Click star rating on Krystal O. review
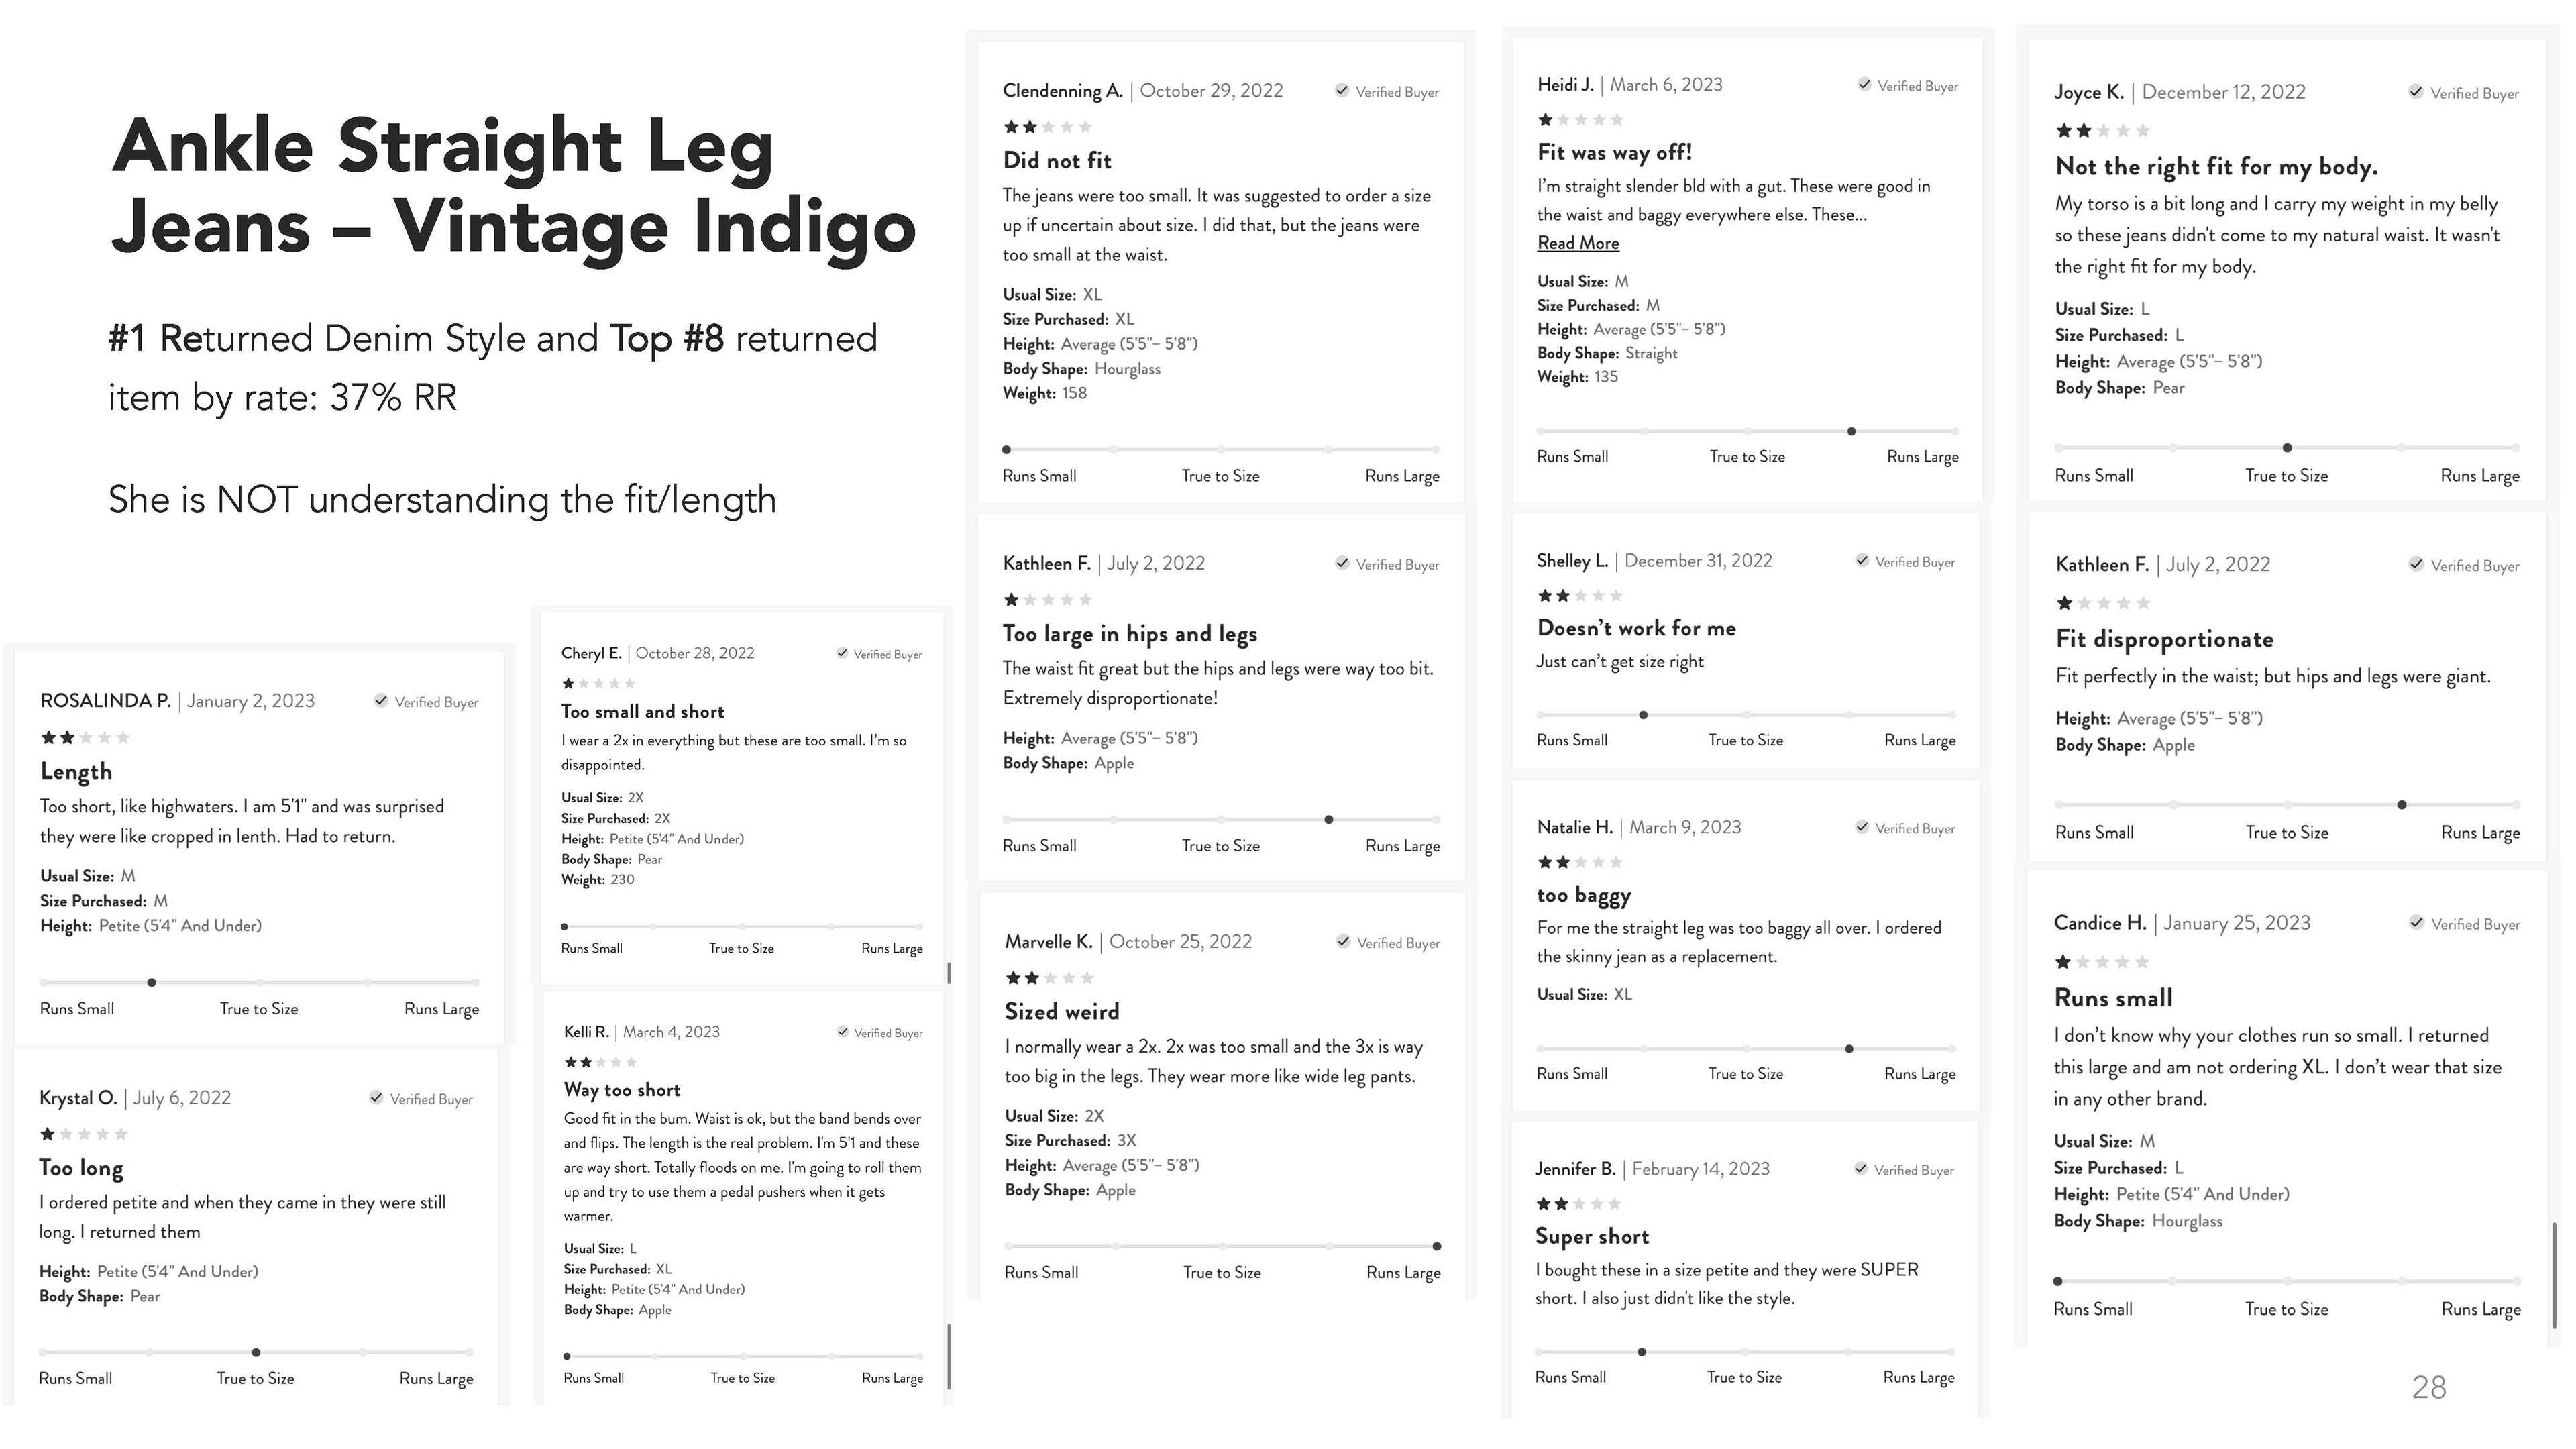The height and width of the screenshot is (1449, 2576). pos(84,1134)
